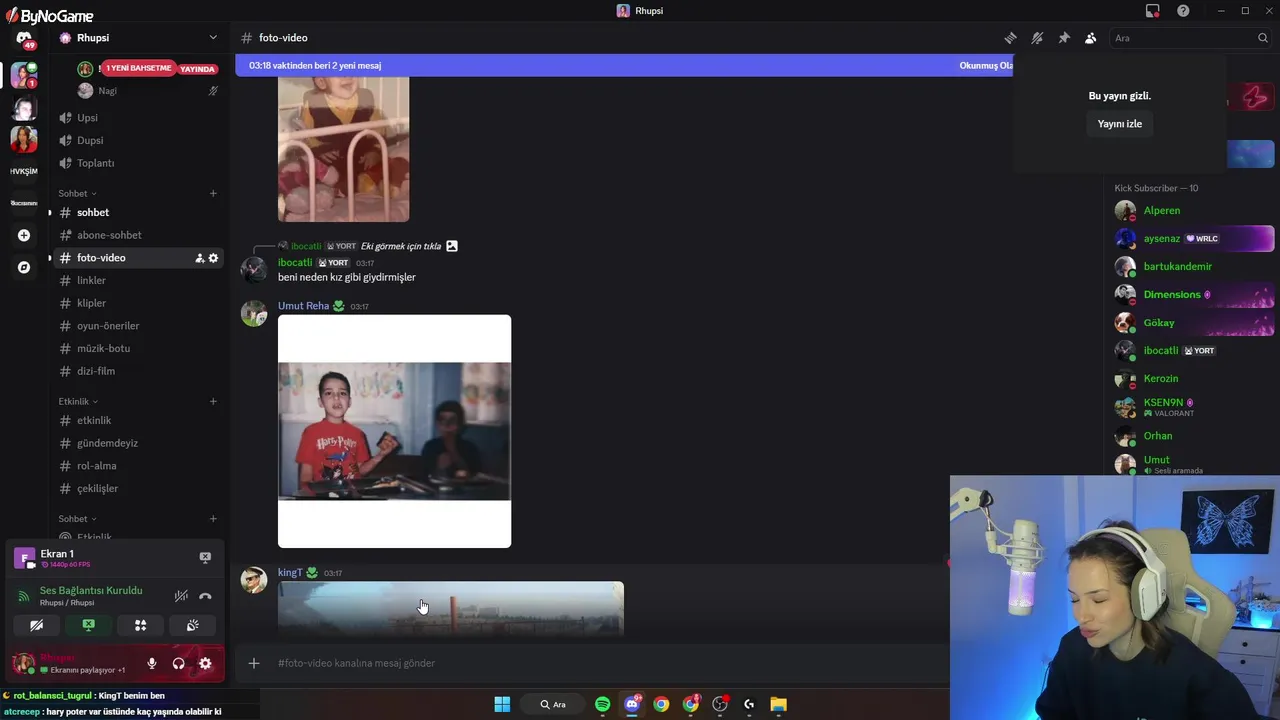
Task: Click Ses Bağlantısı Kuruldu connection status
Action: [x=91, y=590]
